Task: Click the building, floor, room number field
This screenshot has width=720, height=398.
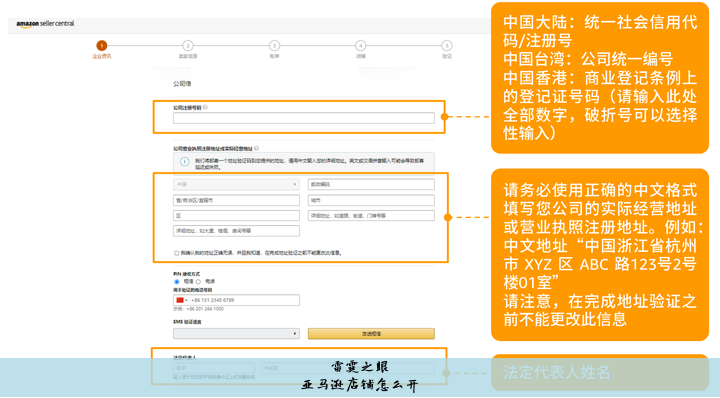Action: pos(236,231)
